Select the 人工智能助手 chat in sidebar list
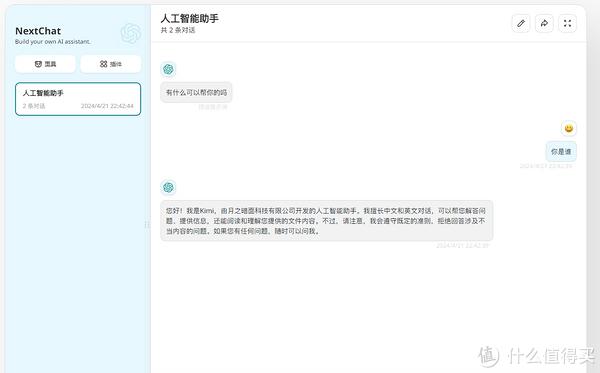This screenshot has height=373, width=600. coord(78,99)
